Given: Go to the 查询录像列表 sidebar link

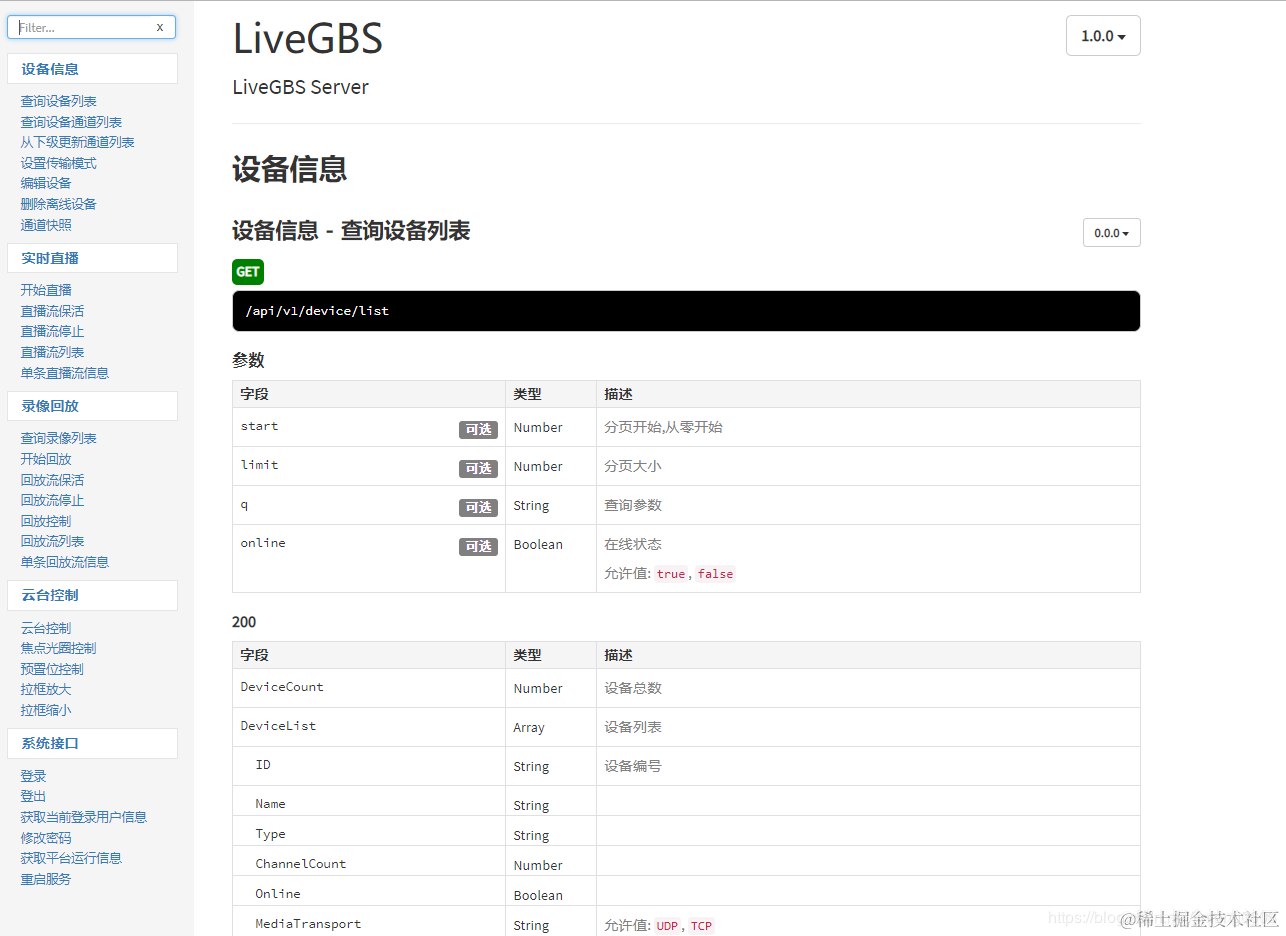Looking at the screenshot, I should tap(59, 438).
